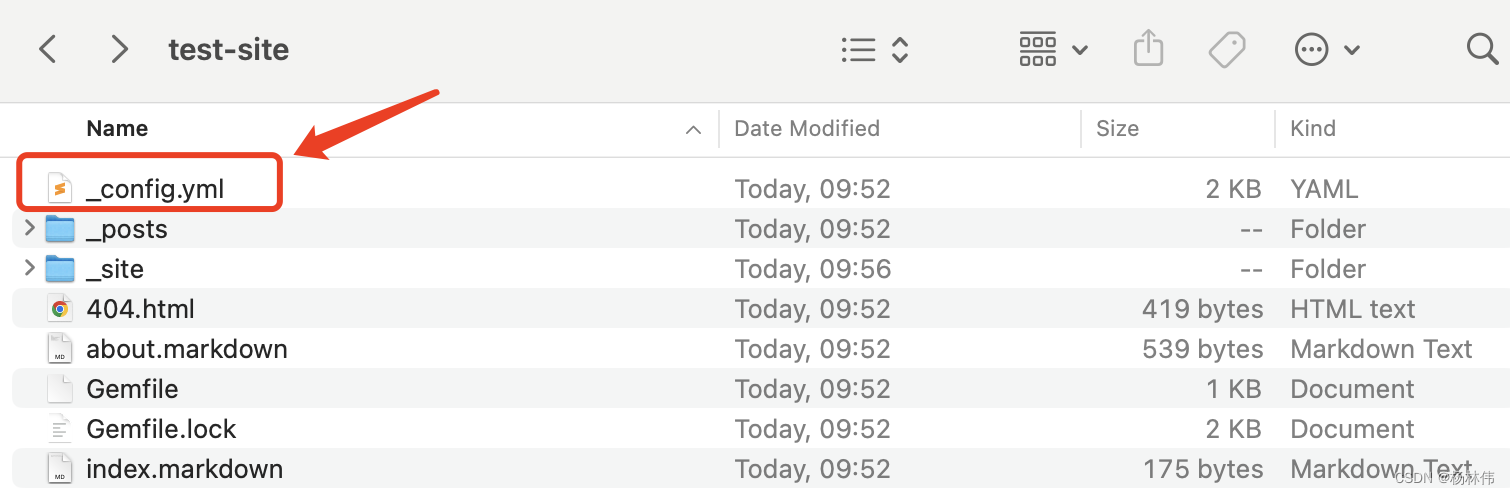Expand the _posts folder disclosure arrow
Image resolution: width=1510 pixels, height=494 pixels.
point(30,229)
